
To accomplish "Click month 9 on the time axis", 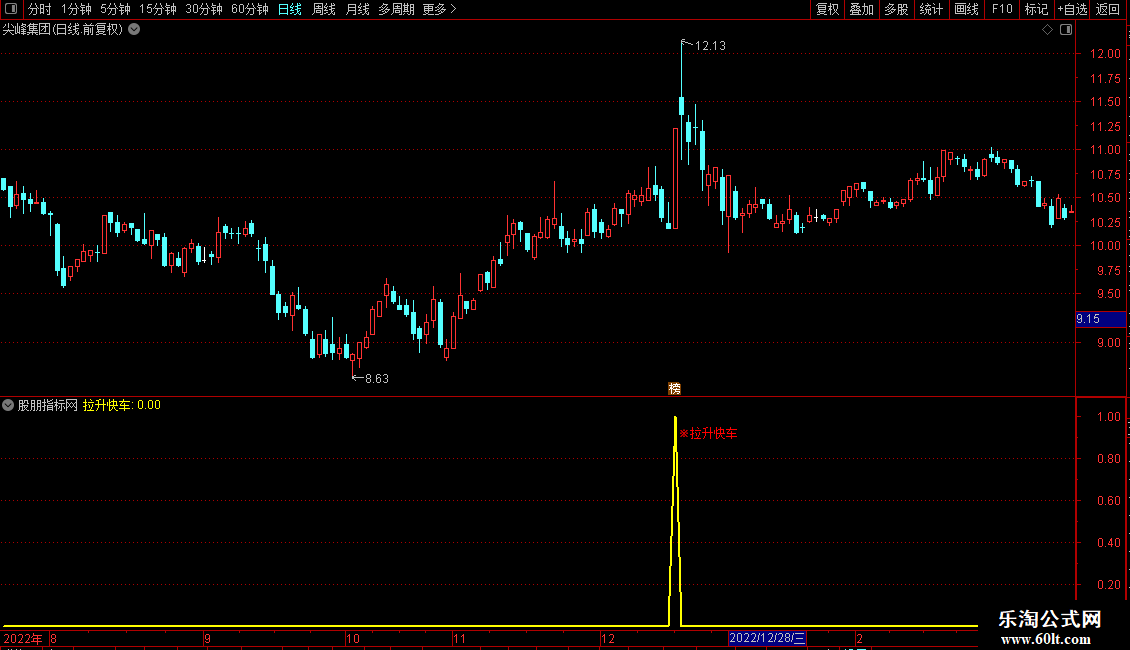I will pyautogui.click(x=208, y=638).
